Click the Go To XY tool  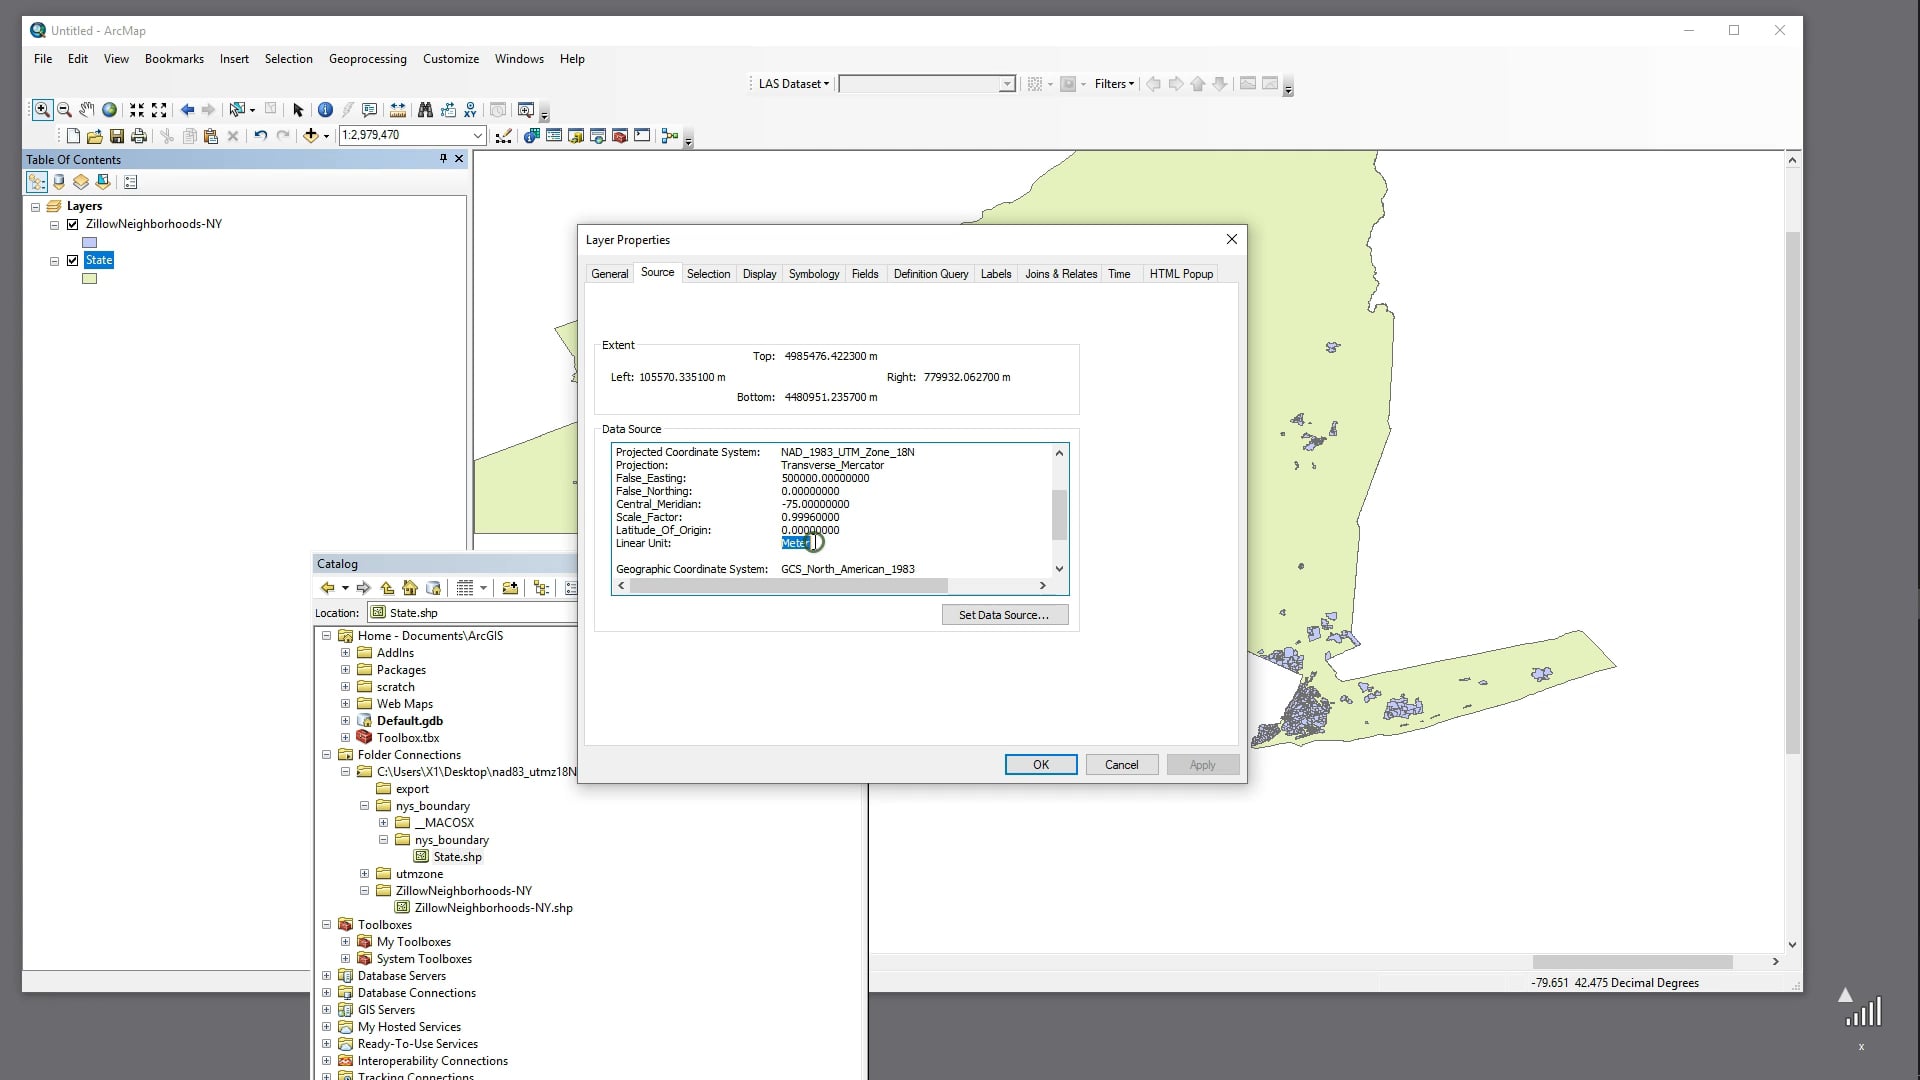point(470,110)
